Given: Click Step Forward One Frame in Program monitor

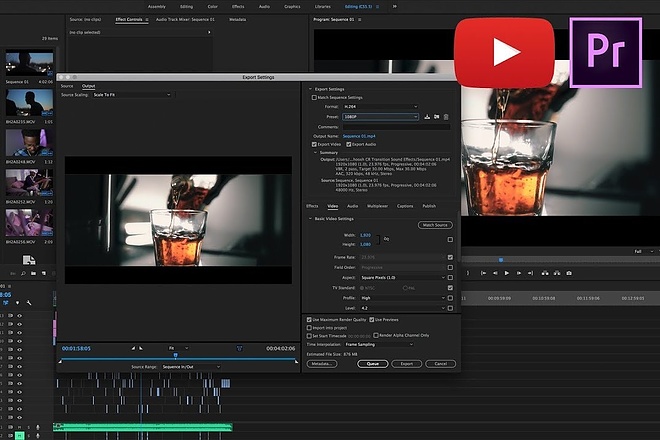Looking at the screenshot, I should pyautogui.click(x=519, y=273).
